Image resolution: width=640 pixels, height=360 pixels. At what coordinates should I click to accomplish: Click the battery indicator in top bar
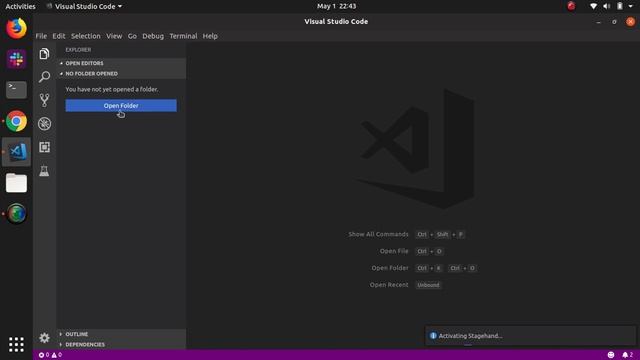(x=620, y=6)
